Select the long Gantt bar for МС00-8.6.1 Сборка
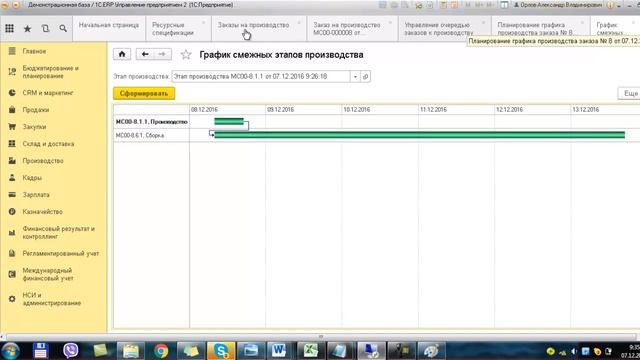The width and height of the screenshot is (640, 360). (420, 135)
